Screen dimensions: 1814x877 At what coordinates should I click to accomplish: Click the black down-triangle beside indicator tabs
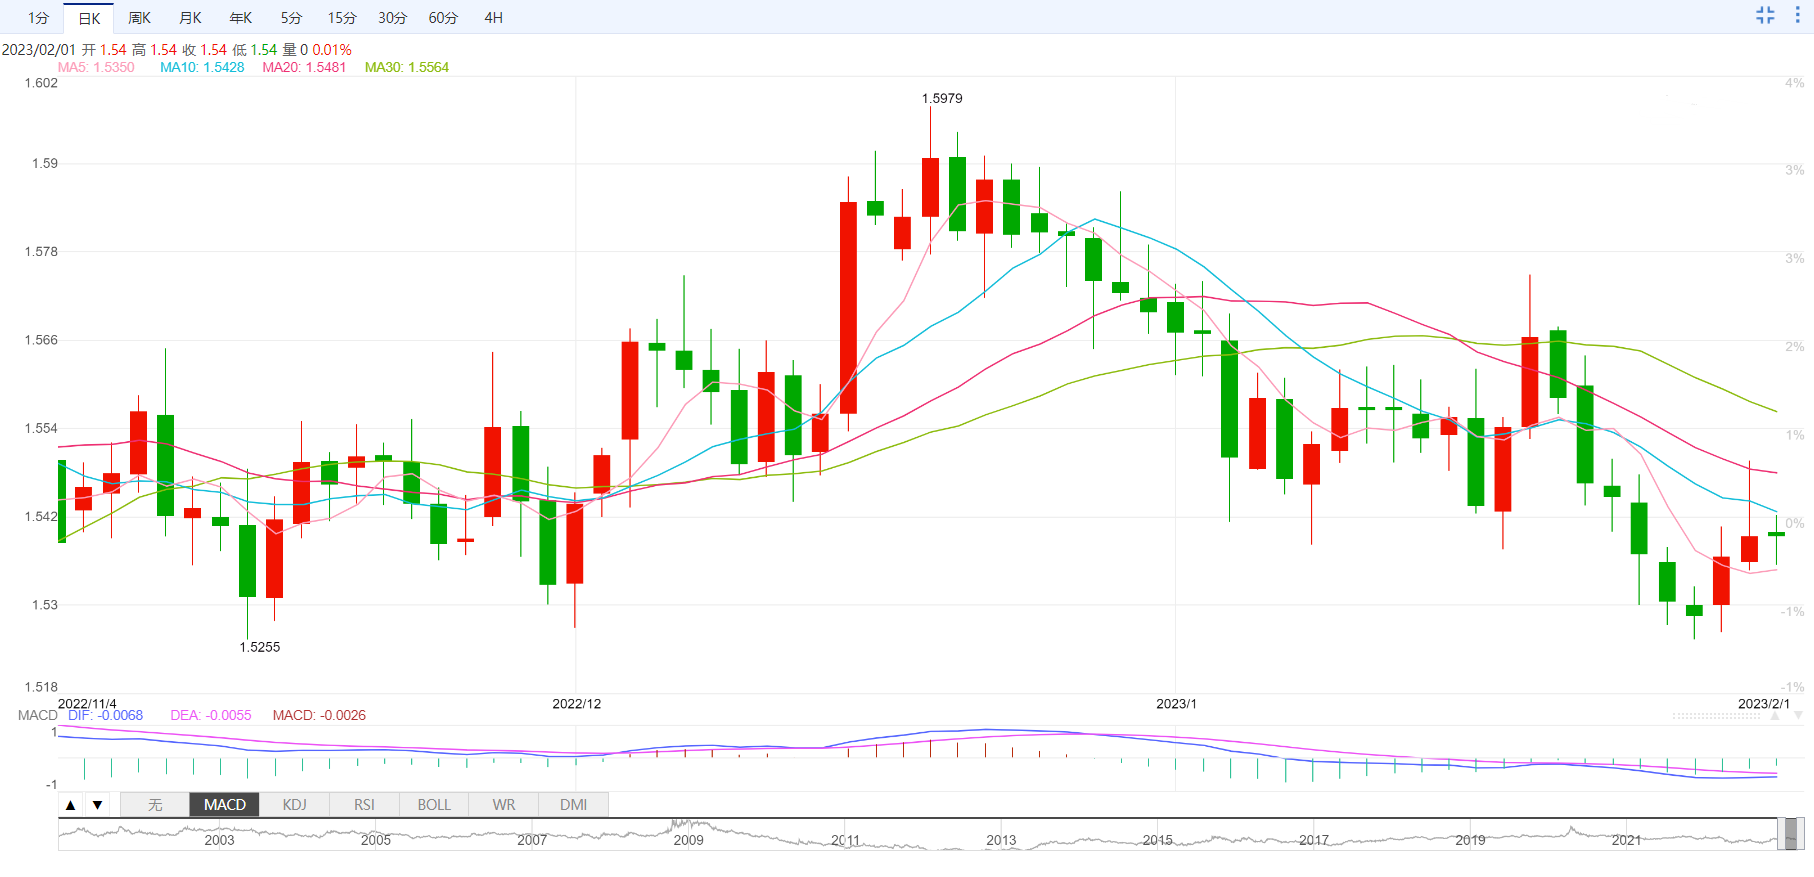click(x=97, y=805)
